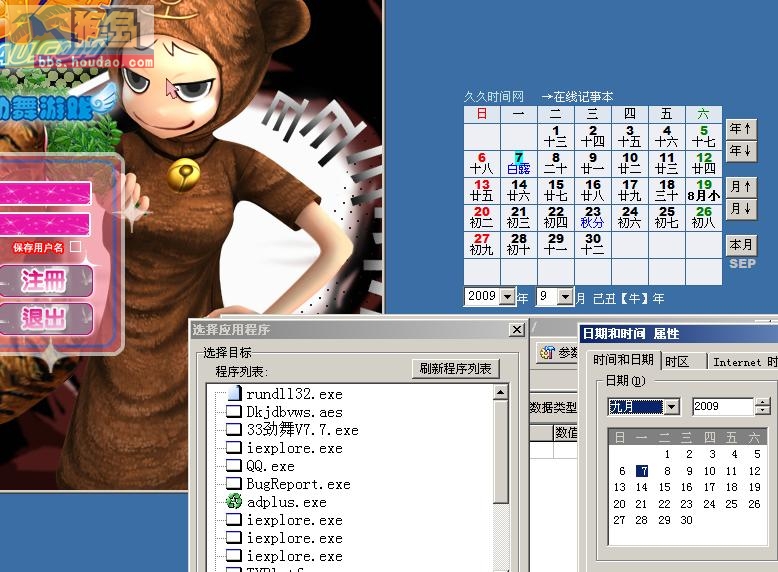Select day 26 初八 in lunar calendar
The height and width of the screenshot is (572, 778).
704,218
